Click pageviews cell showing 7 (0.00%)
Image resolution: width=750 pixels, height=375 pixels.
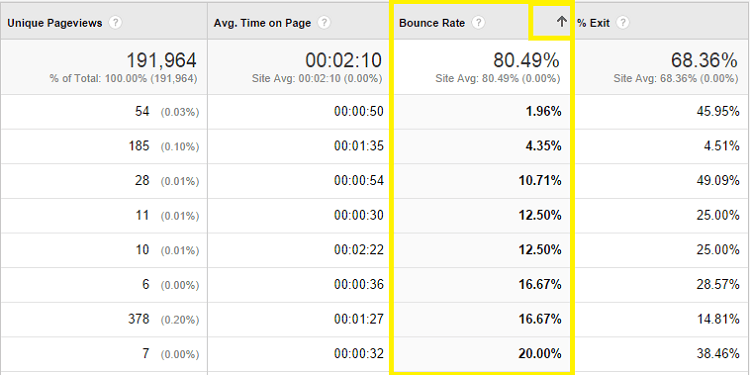104,354
